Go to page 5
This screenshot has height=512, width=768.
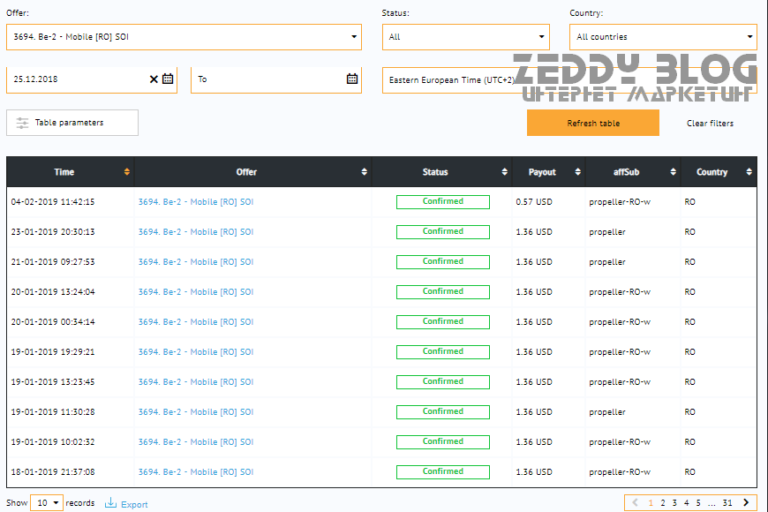tap(698, 503)
